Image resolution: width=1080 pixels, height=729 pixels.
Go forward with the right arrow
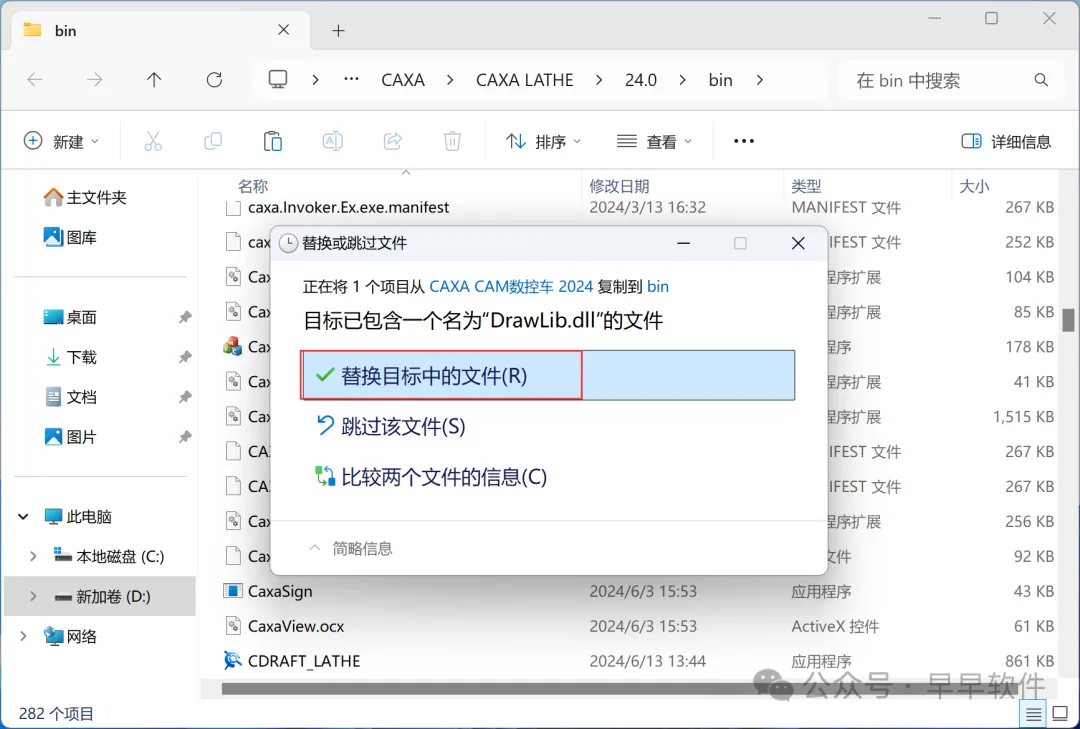pyautogui.click(x=94, y=80)
